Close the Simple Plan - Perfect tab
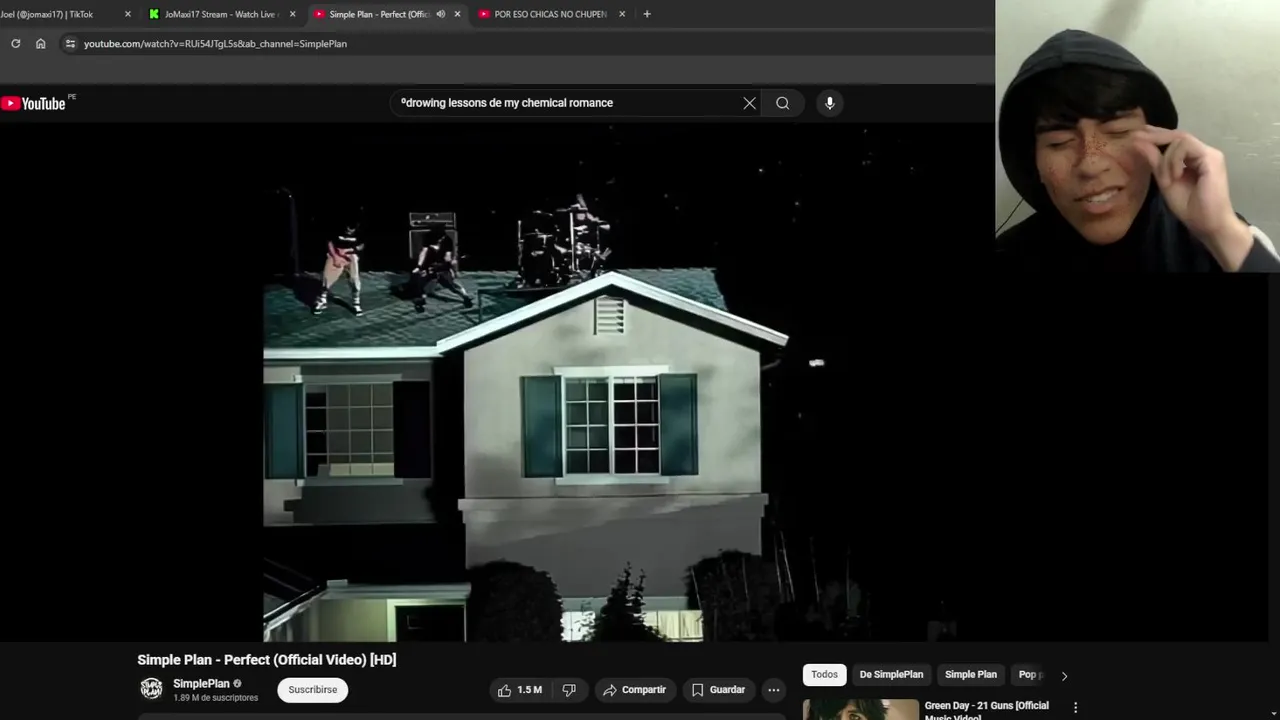This screenshot has width=1280, height=720. [x=457, y=14]
